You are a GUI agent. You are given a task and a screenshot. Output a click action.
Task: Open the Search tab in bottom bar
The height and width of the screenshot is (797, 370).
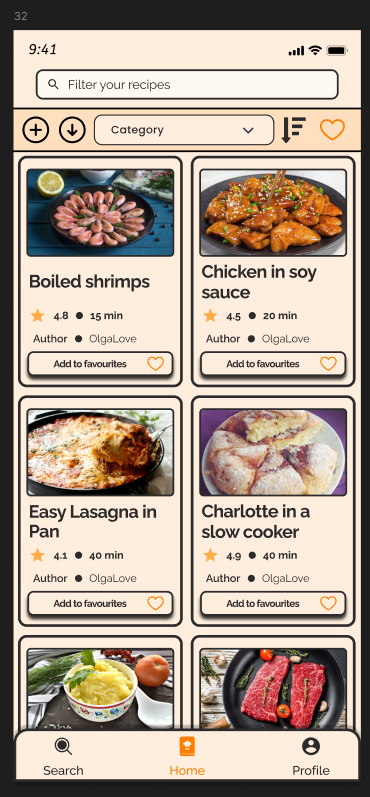(x=63, y=757)
